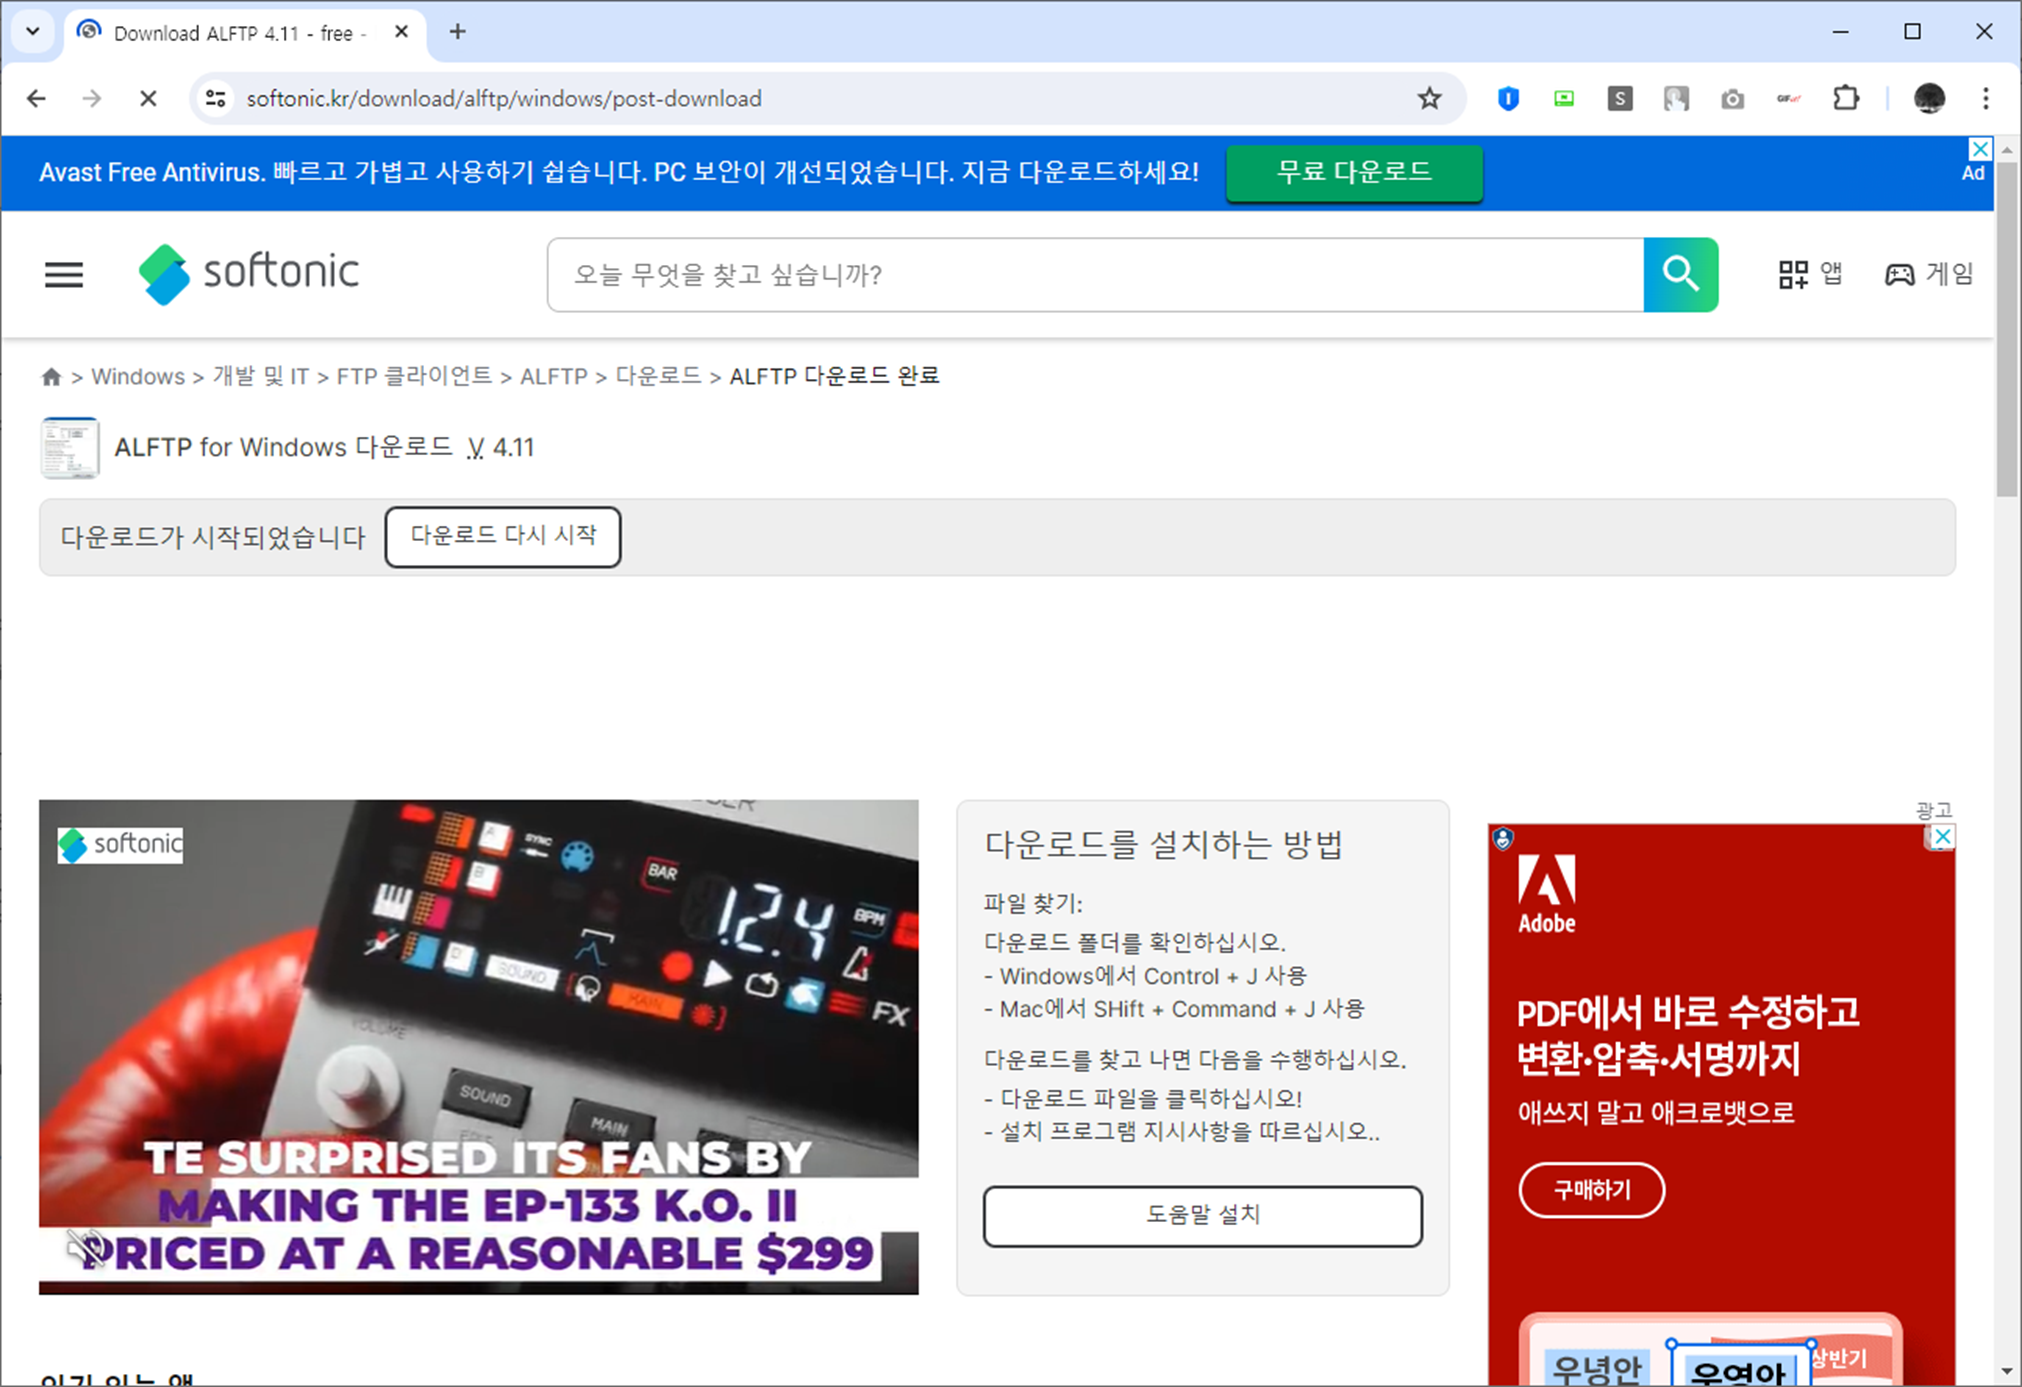
Task: Click the 다운로드 다시 시작 button
Action: click(x=503, y=537)
